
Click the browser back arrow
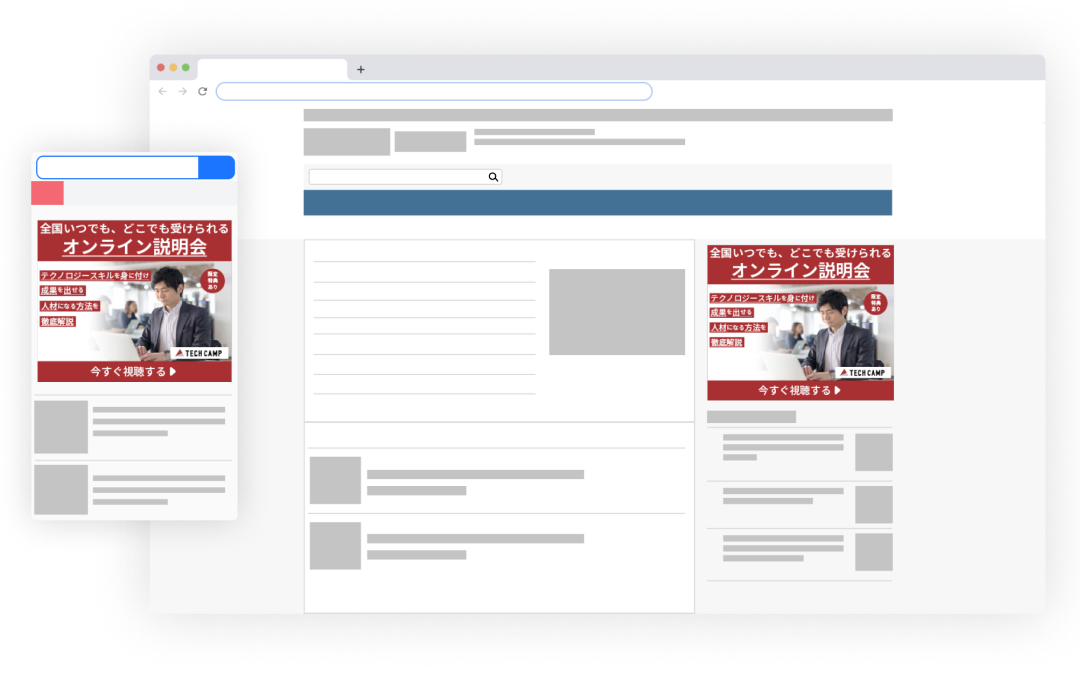point(163,91)
